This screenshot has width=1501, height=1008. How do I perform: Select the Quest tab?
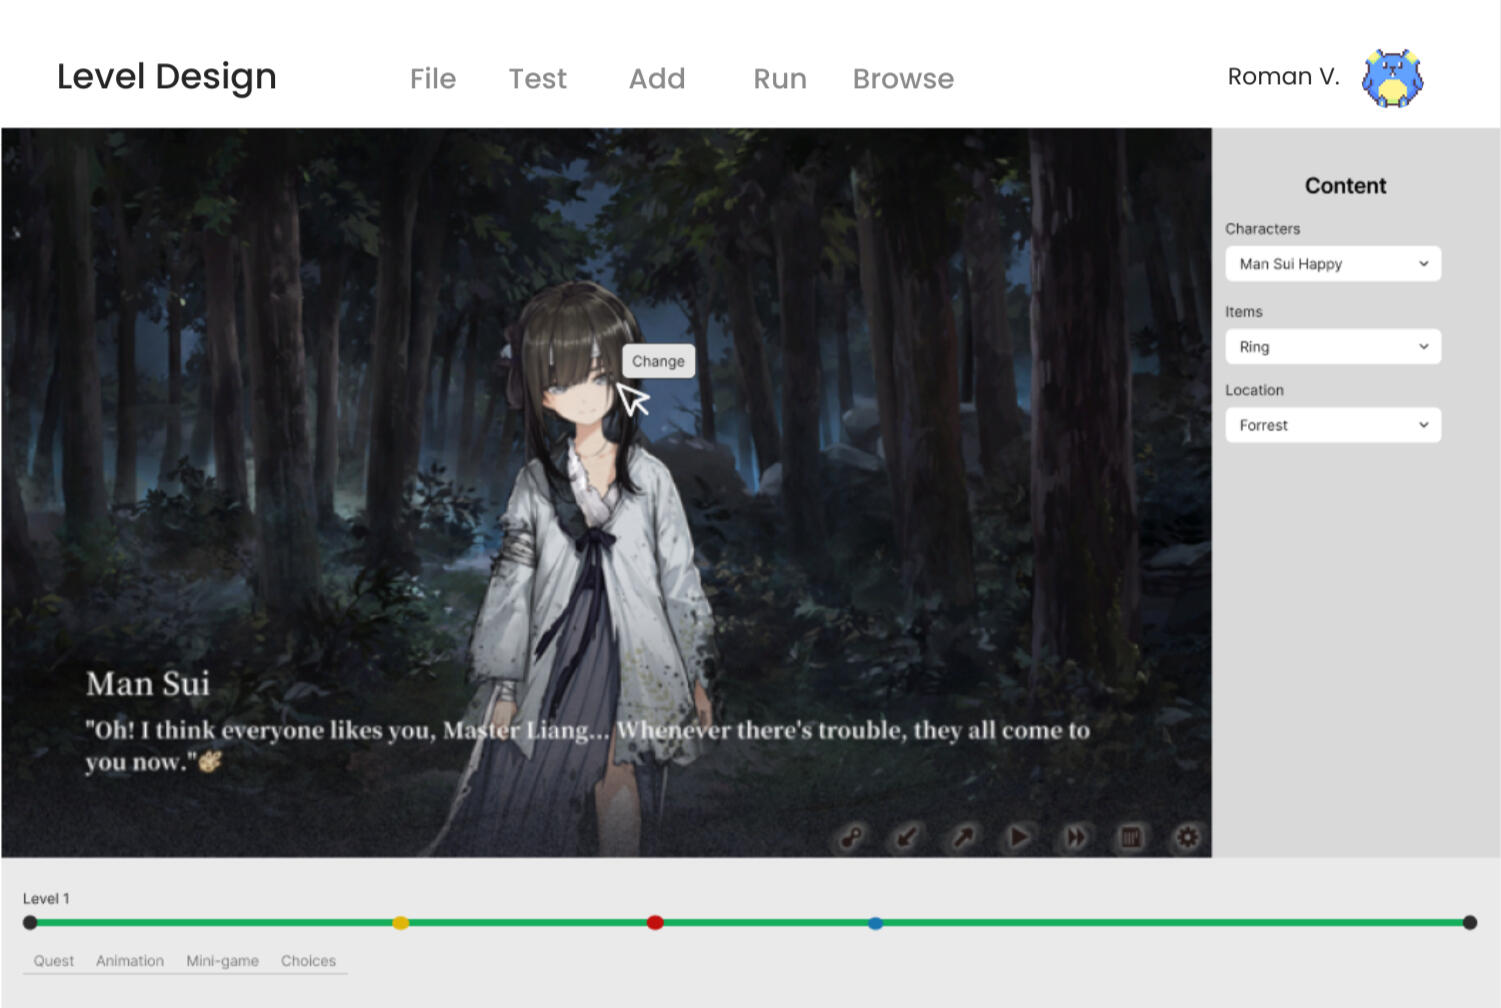pos(54,961)
